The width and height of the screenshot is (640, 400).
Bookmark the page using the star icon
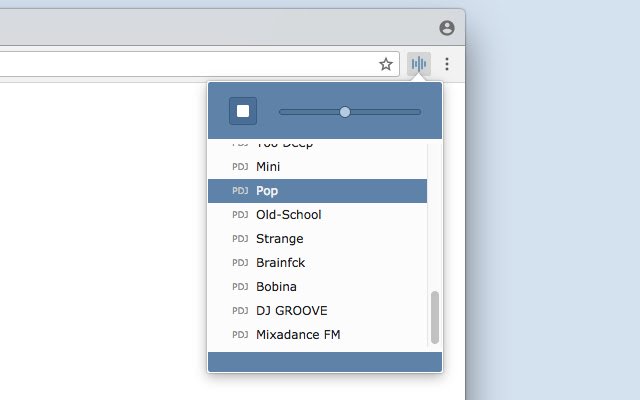(386, 64)
